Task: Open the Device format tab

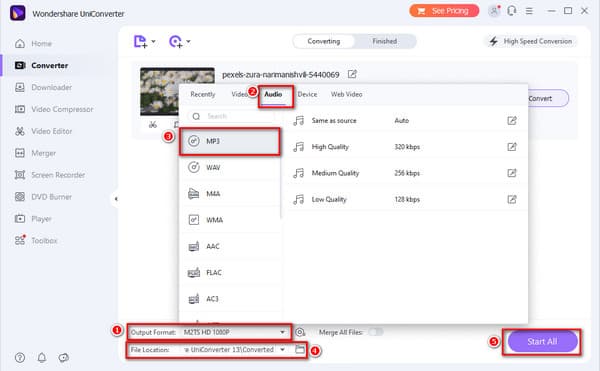Action: click(307, 94)
